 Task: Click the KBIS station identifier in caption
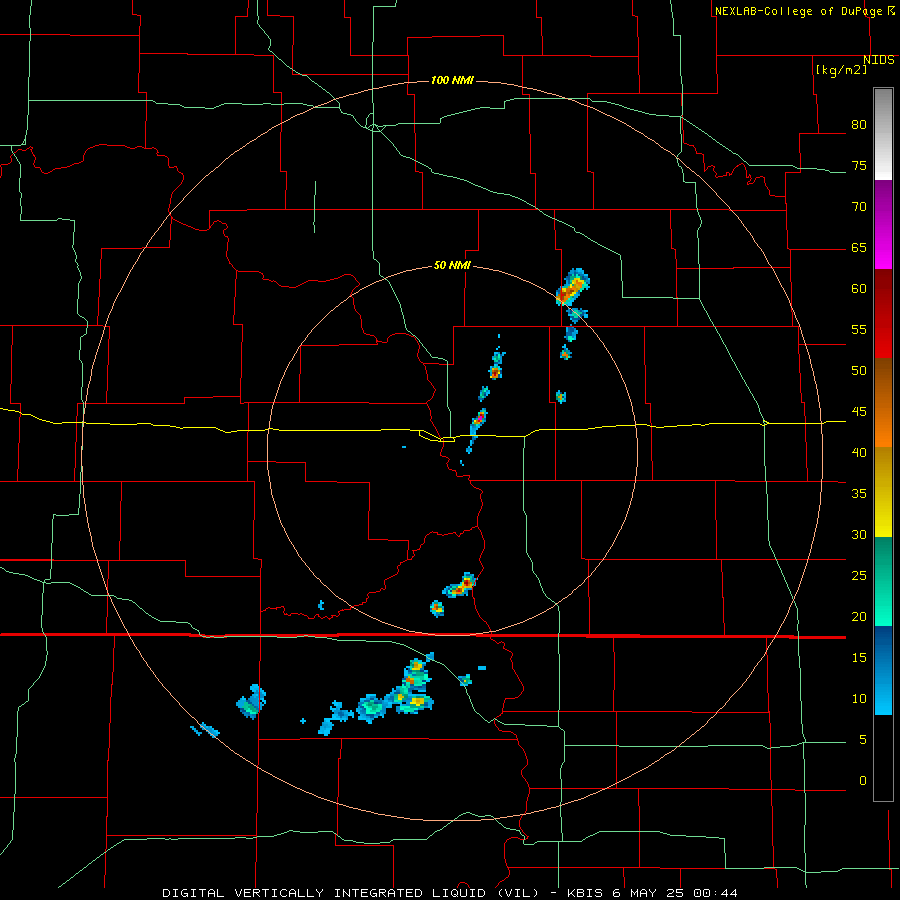tap(588, 893)
